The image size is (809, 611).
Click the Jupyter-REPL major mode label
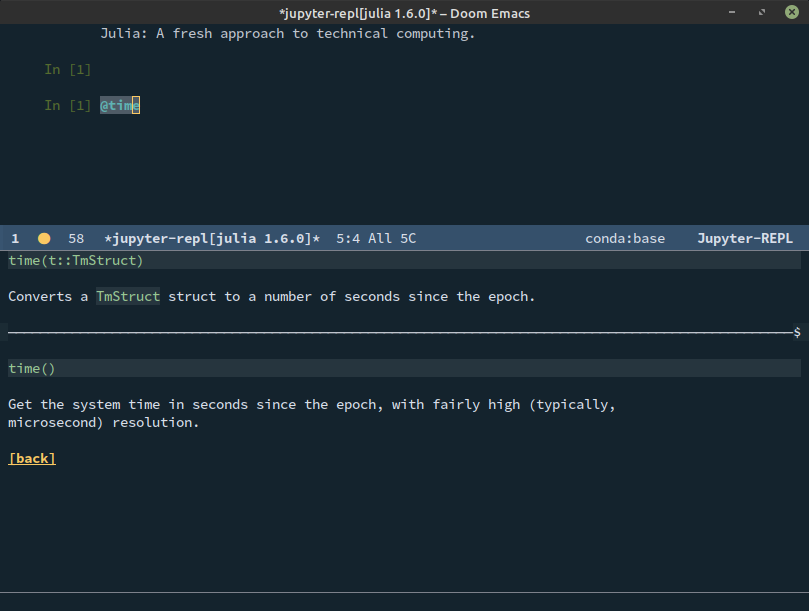[745, 238]
